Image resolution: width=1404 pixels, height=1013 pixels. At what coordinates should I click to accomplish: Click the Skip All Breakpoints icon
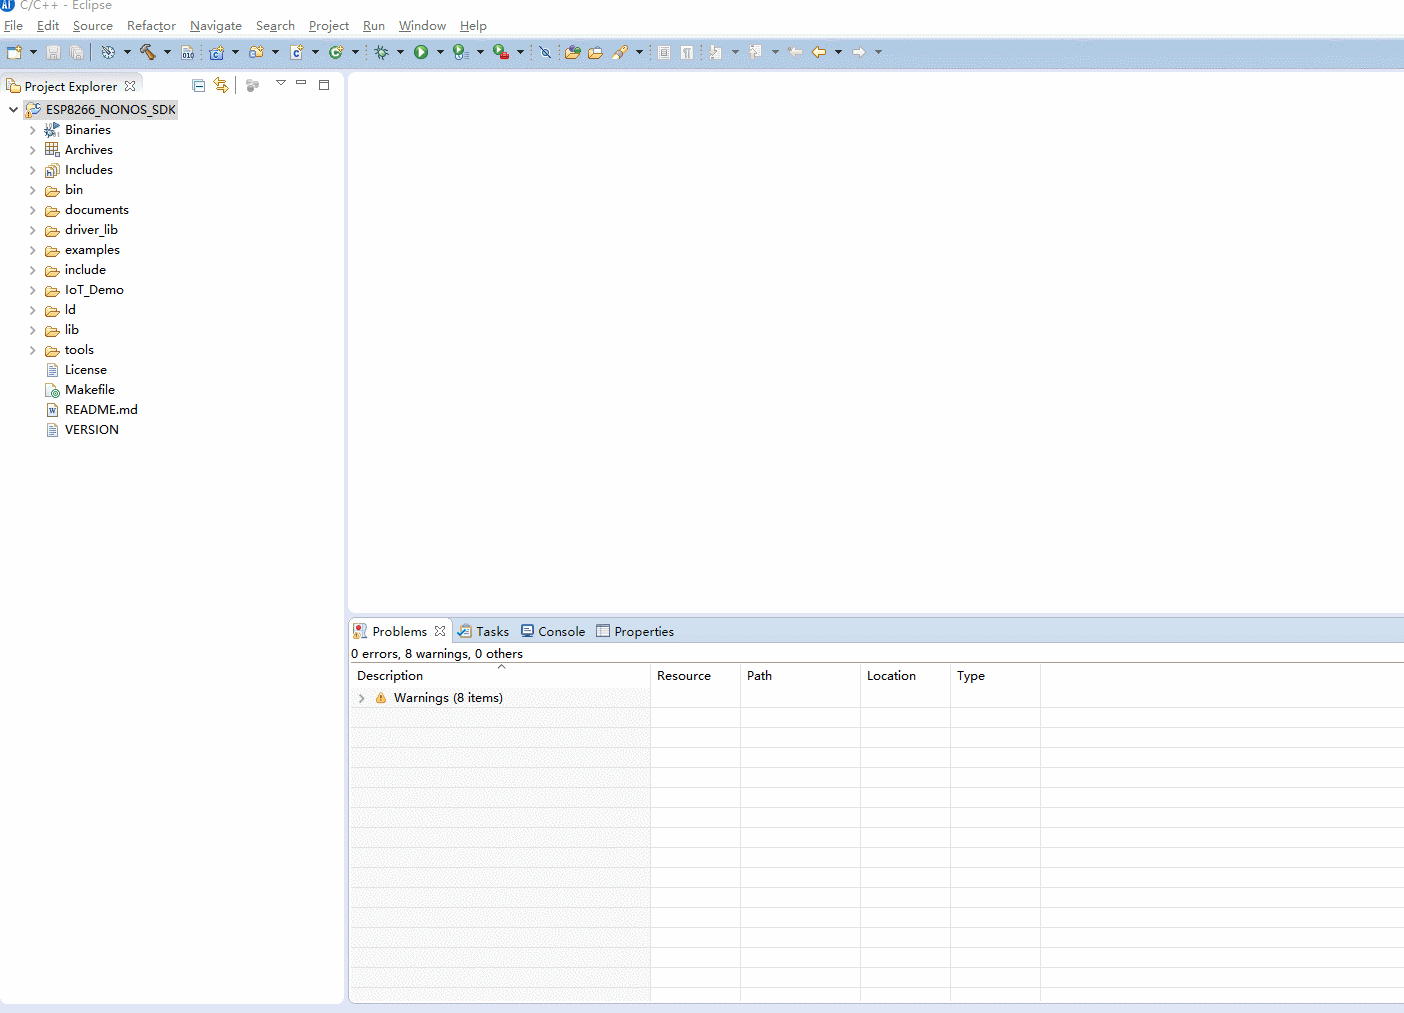[x=545, y=52]
